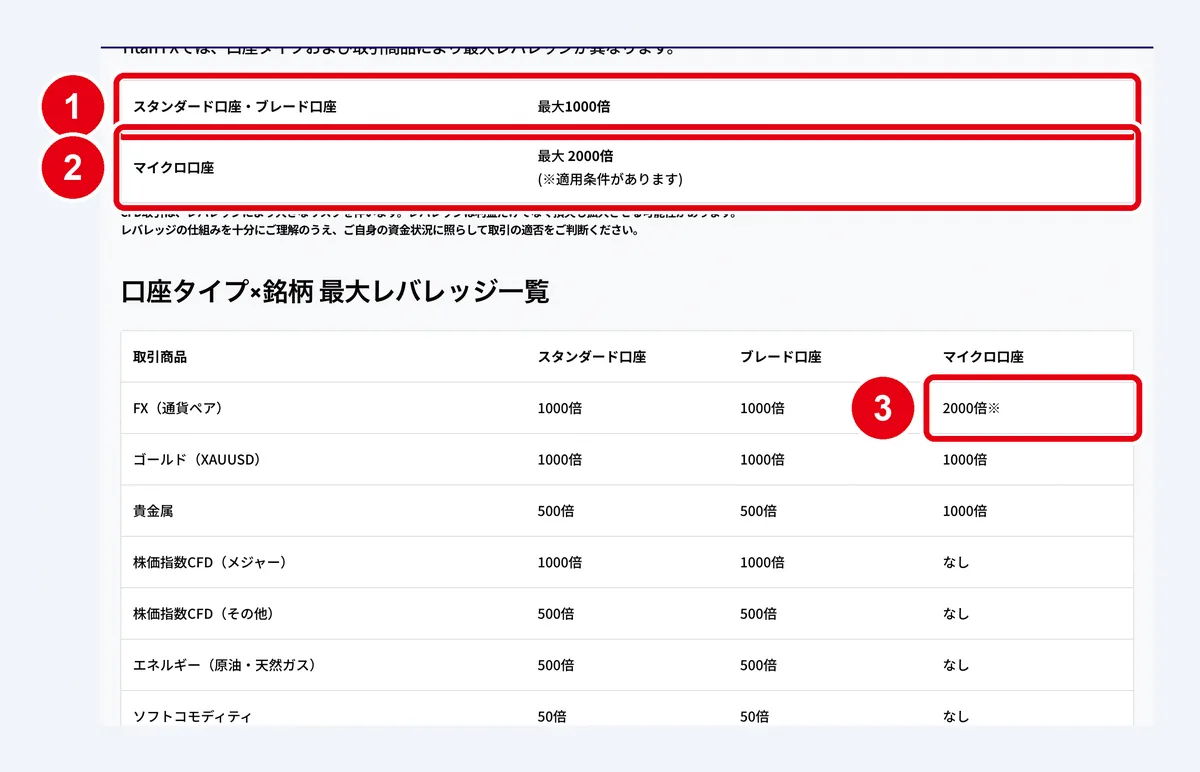Screen dimensions: 1200x772
Task: Click ゴールド row's ブレード口座 value 1000倍
Action: click(762, 460)
